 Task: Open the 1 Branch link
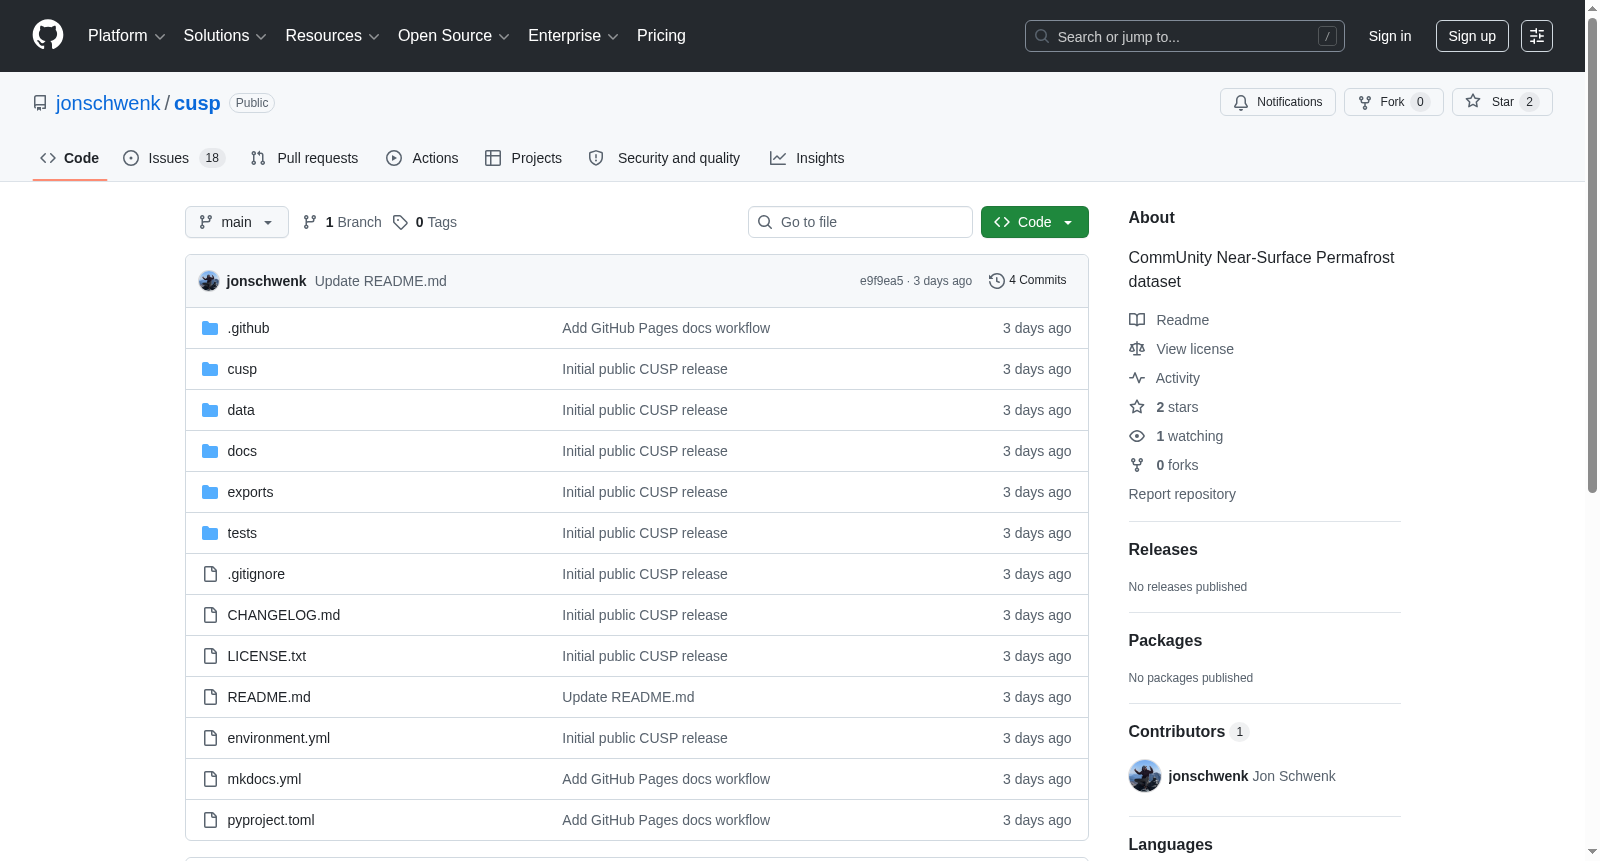pos(342,222)
